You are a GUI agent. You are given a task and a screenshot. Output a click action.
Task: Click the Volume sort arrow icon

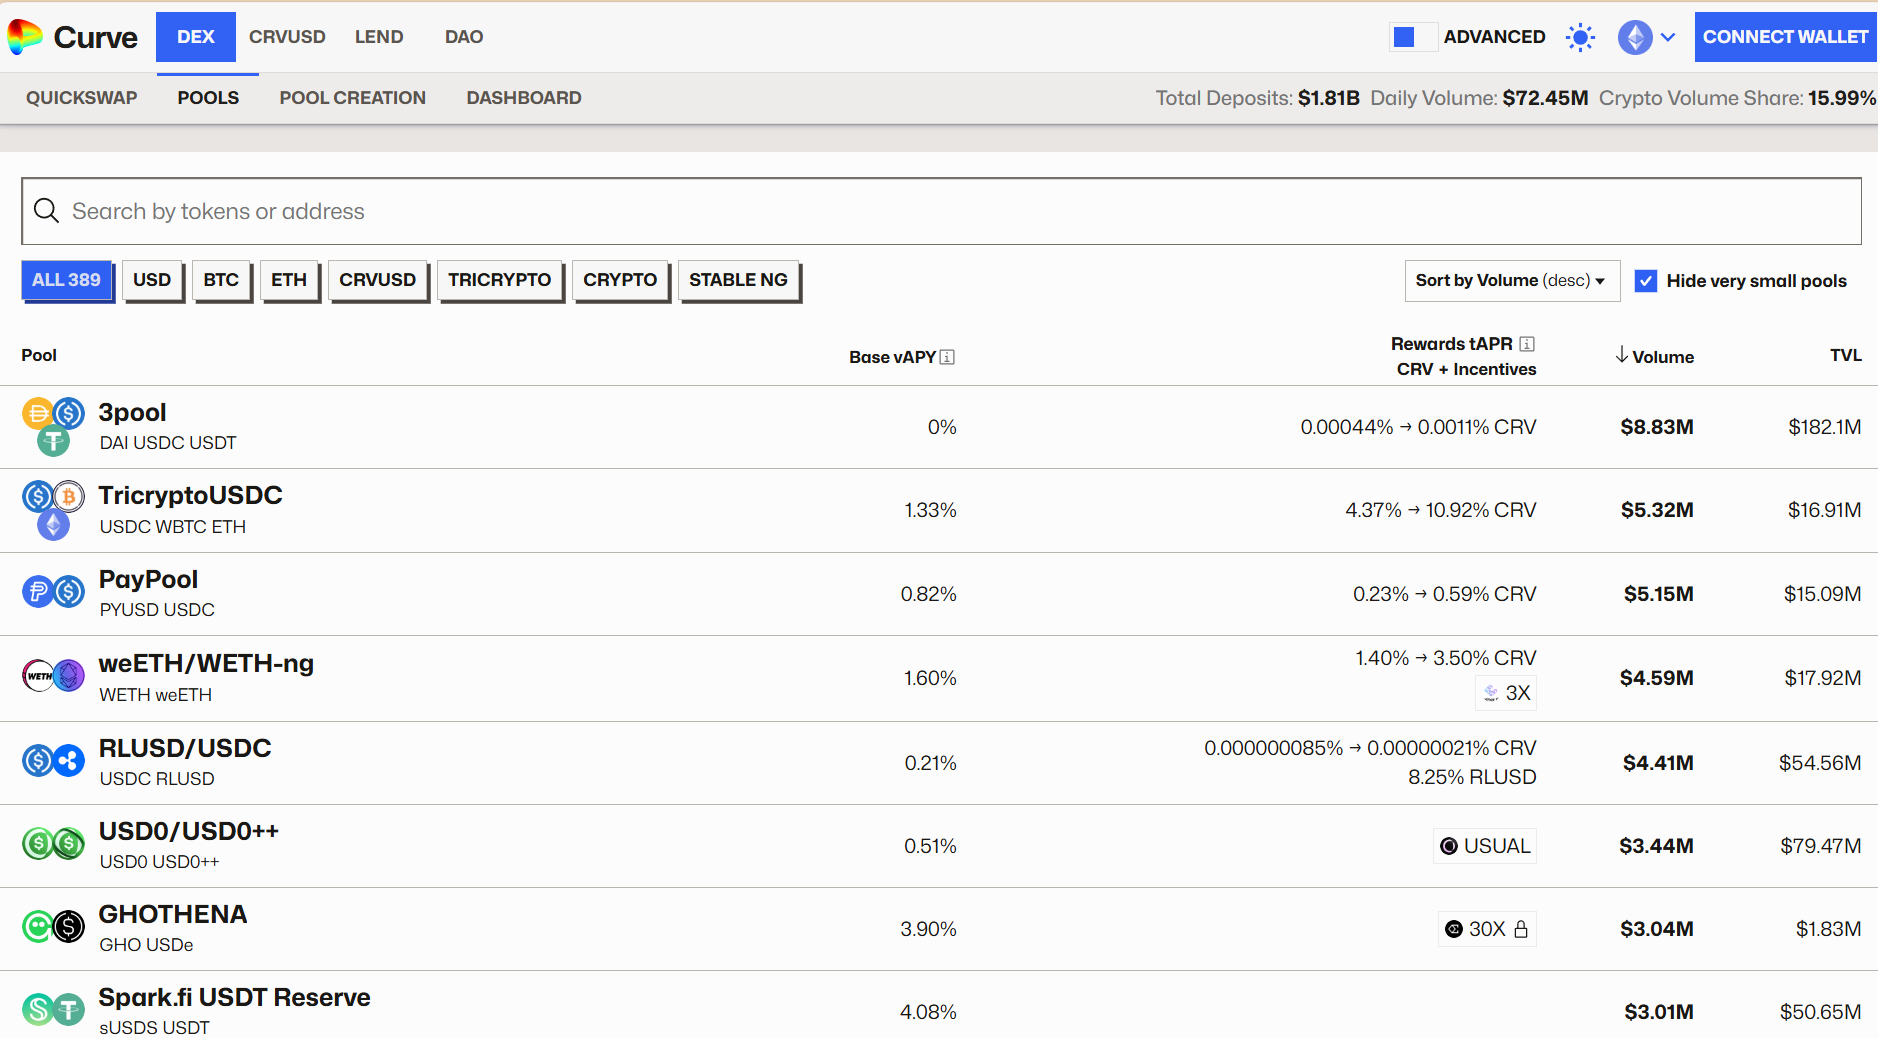(x=1621, y=355)
